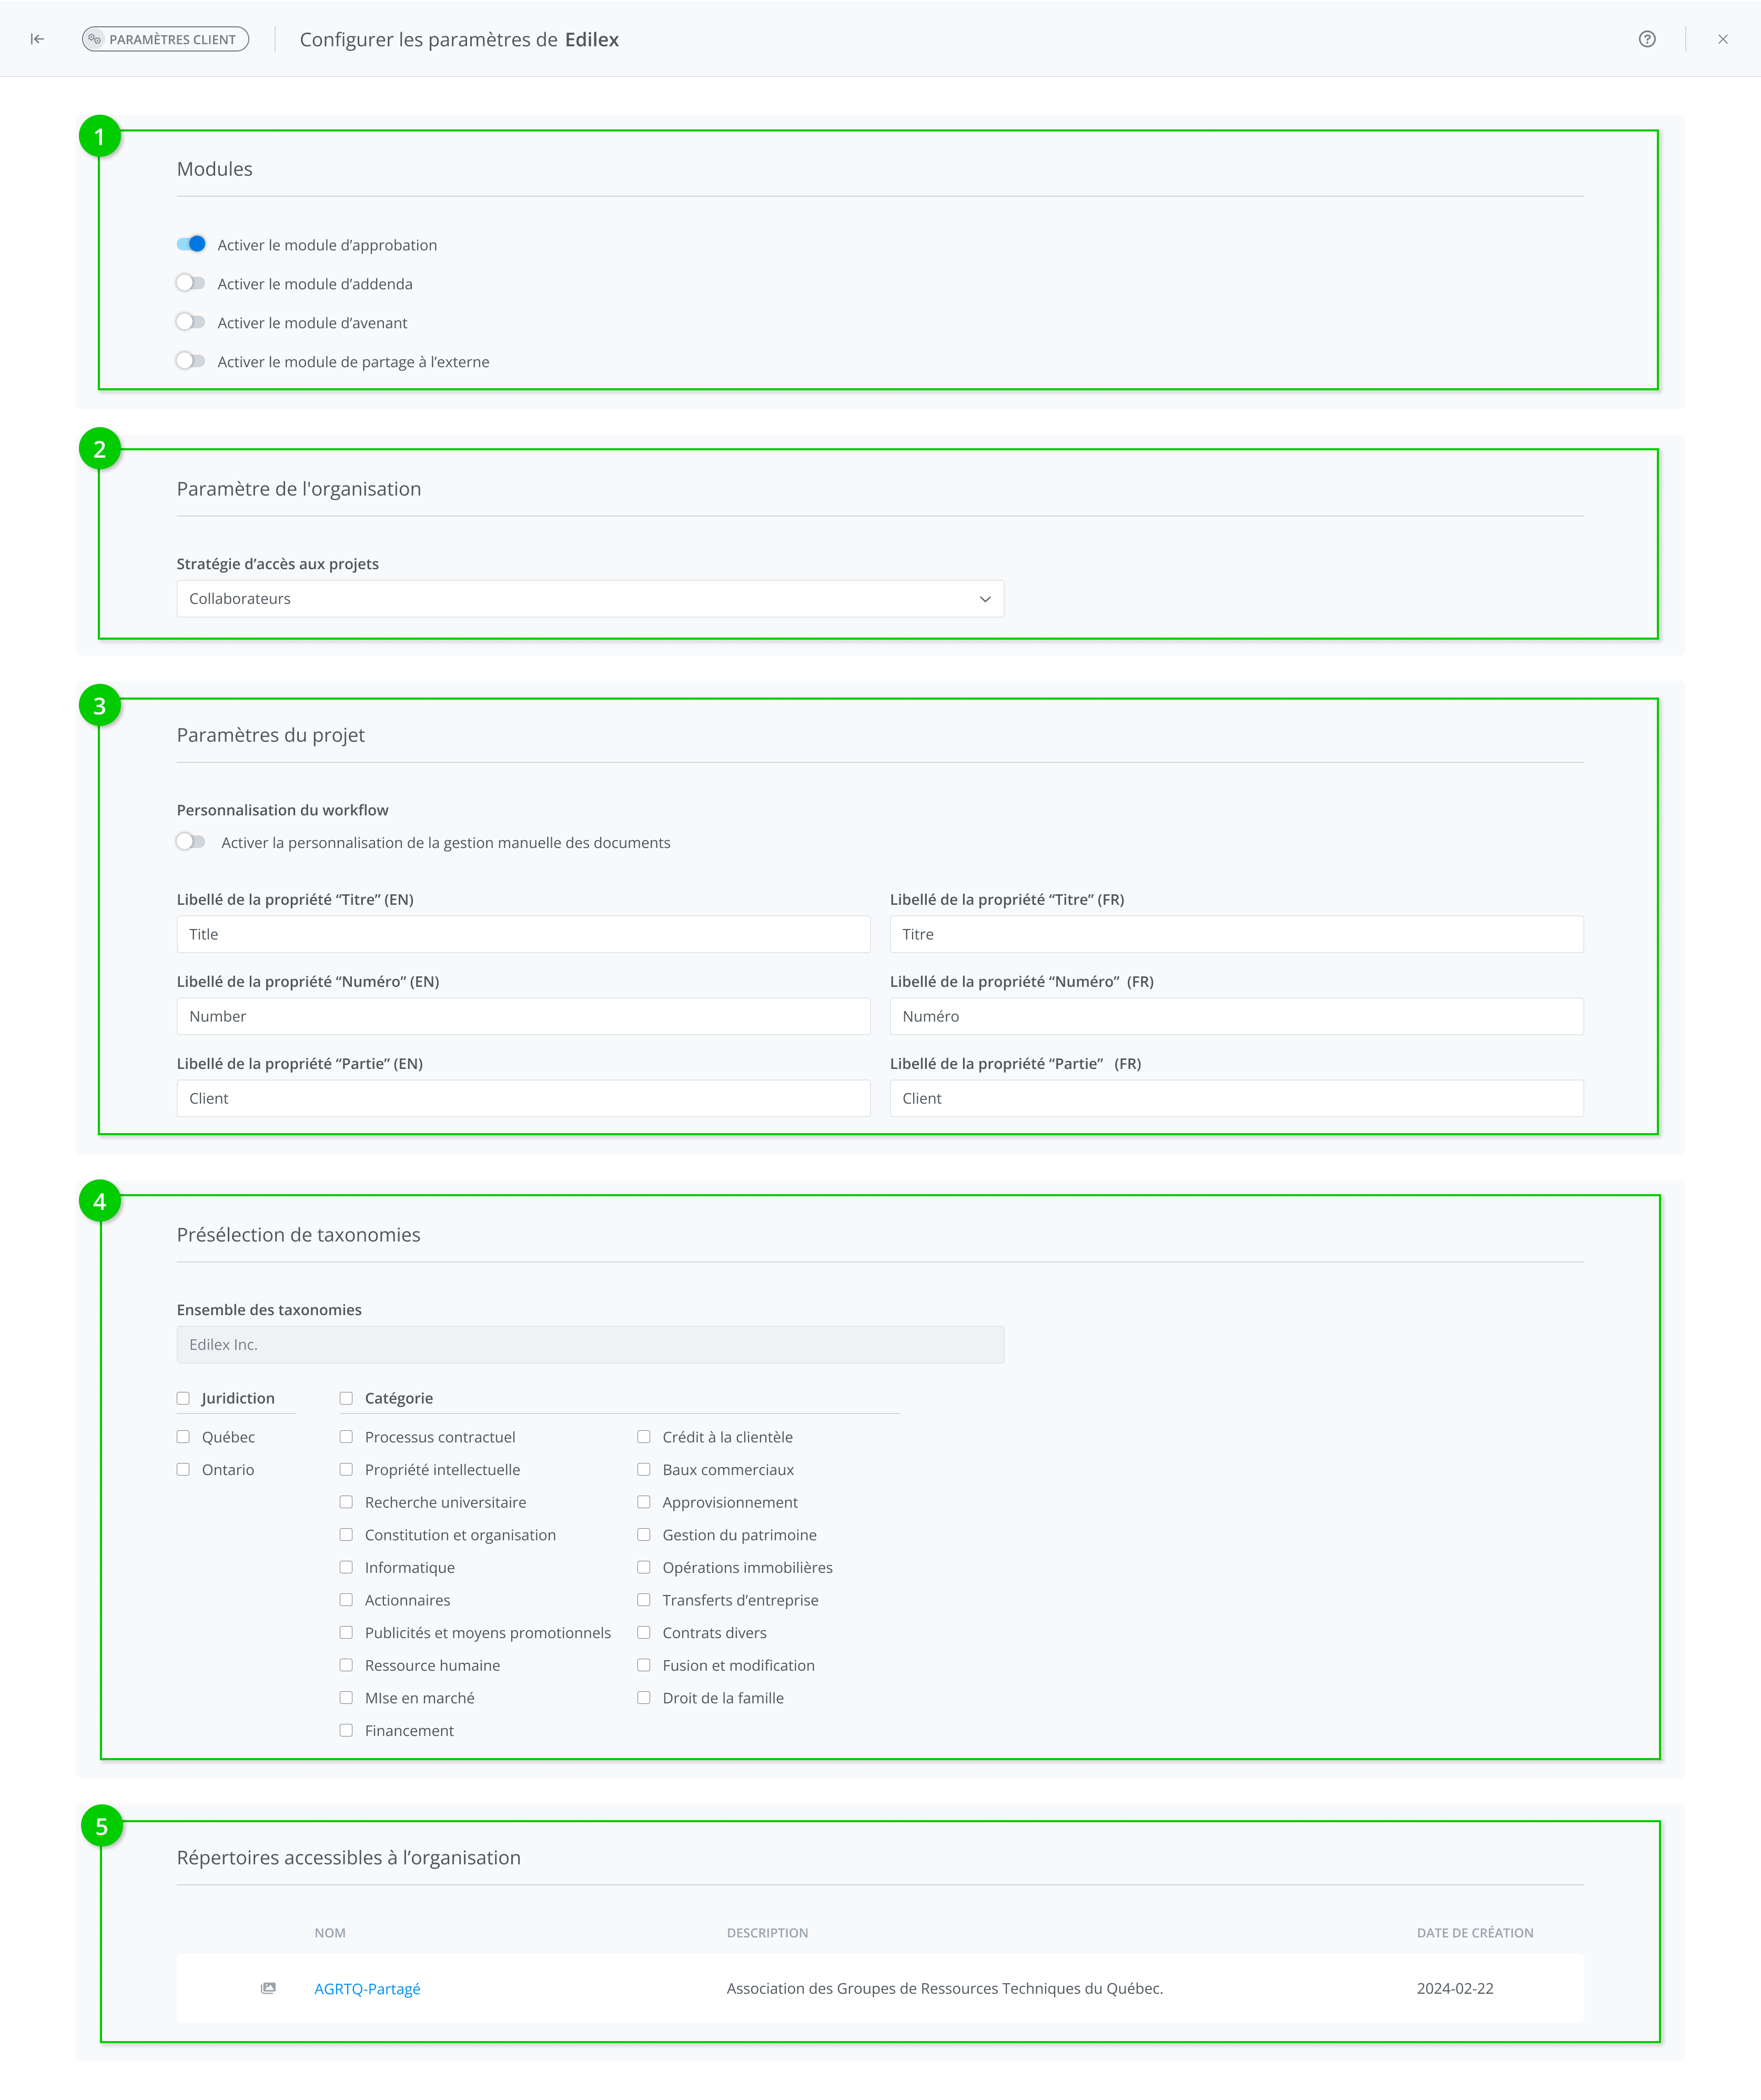Enable the addenda module toggle
This screenshot has width=1761, height=2100.
(x=191, y=283)
